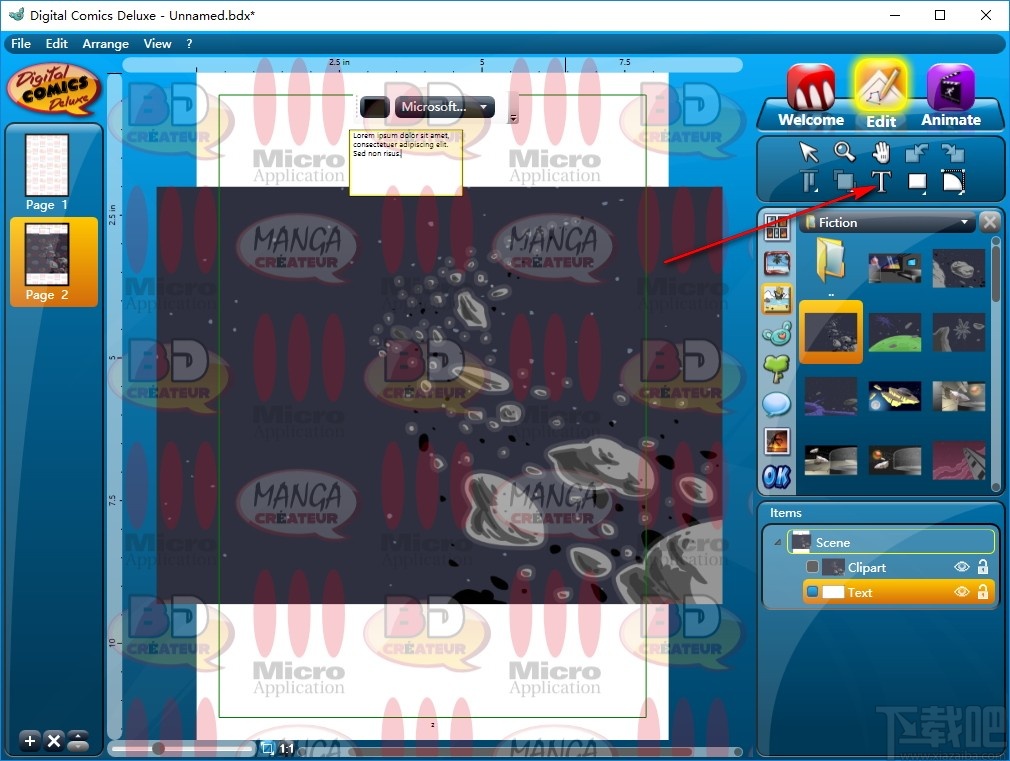
Task: Open the Fiction category dropdown
Action: coord(888,222)
